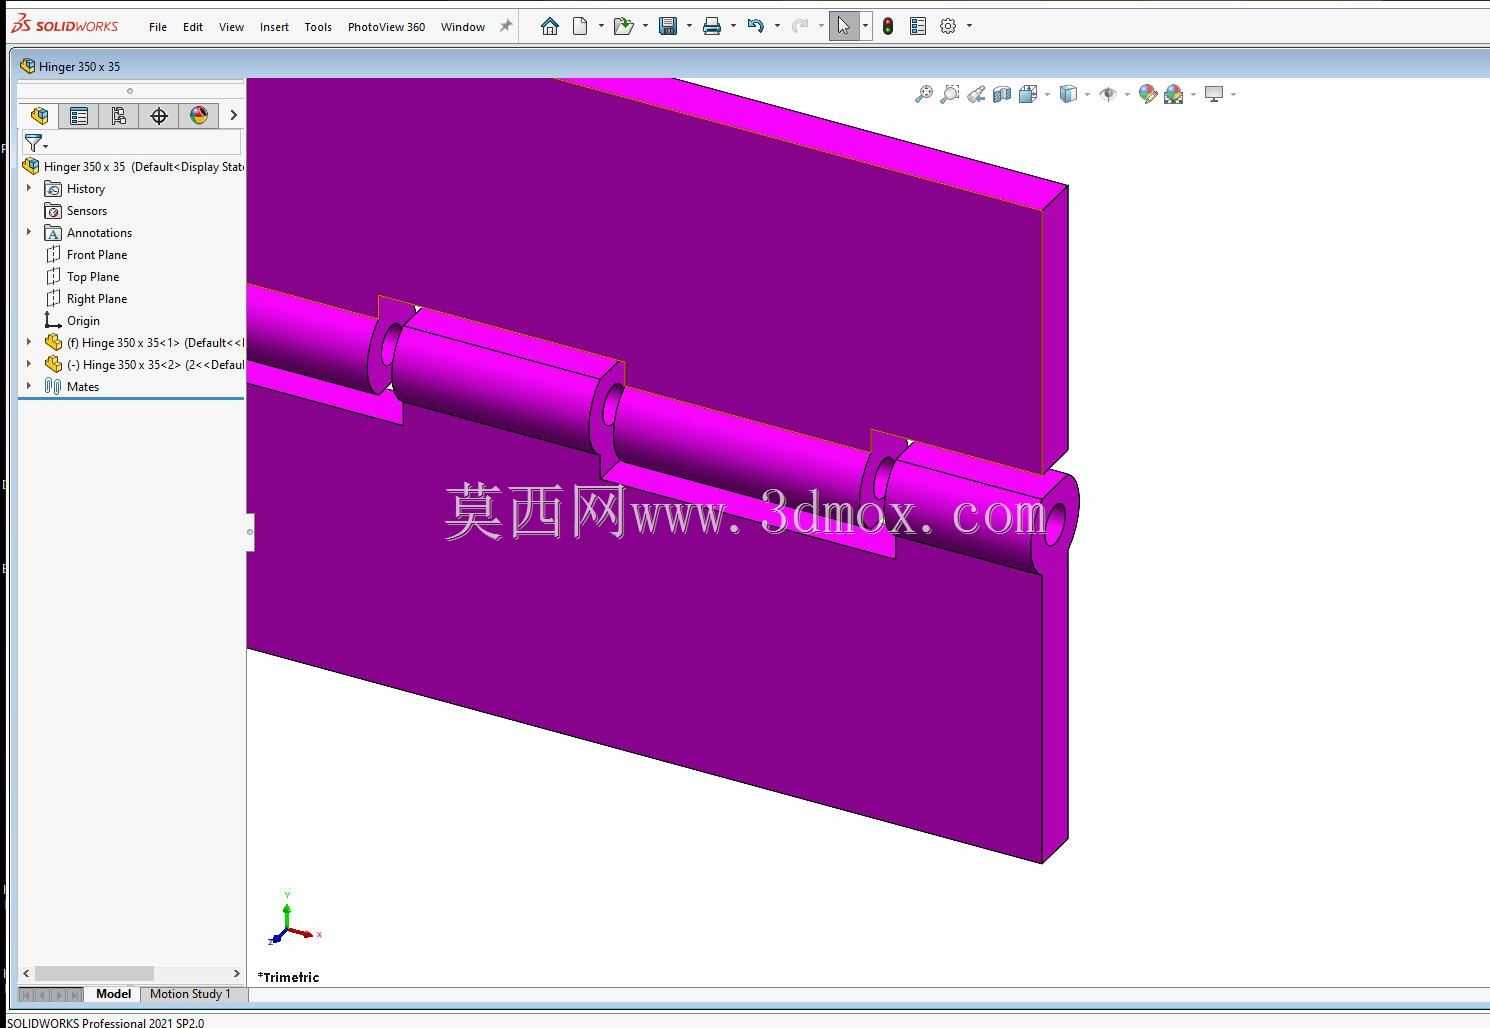Screen dimensions: 1490x1028
Task: Switch to the PropertyManager tab
Action: (x=78, y=115)
